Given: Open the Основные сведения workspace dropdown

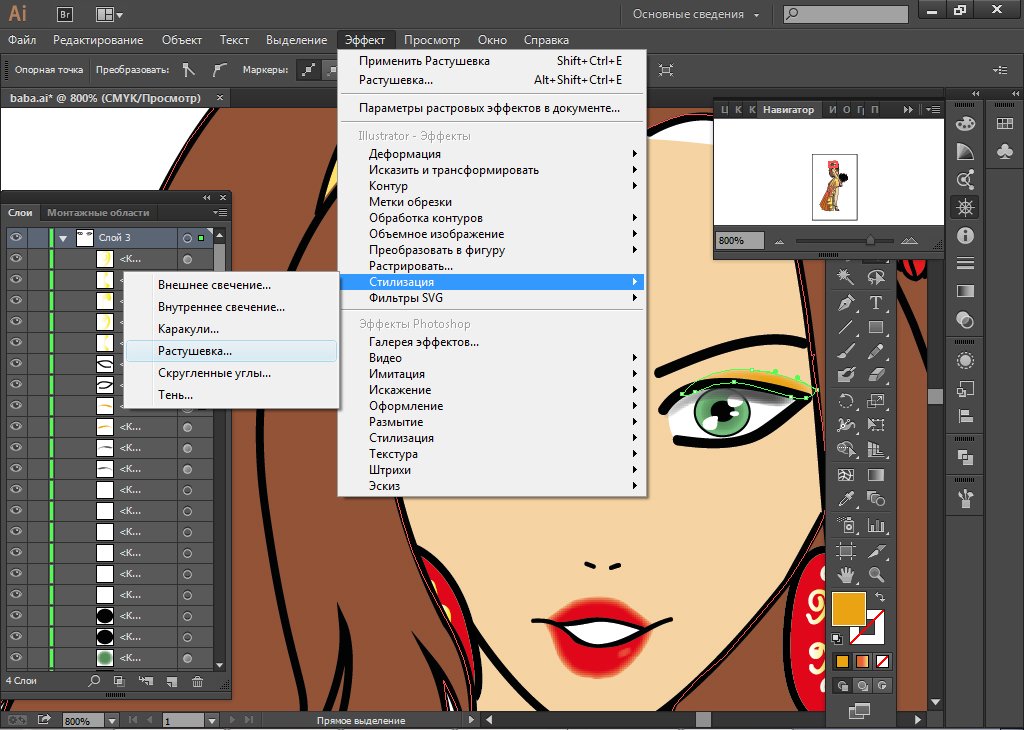Looking at the screenshot, I should pyautogui.click(x=696, y=14).
